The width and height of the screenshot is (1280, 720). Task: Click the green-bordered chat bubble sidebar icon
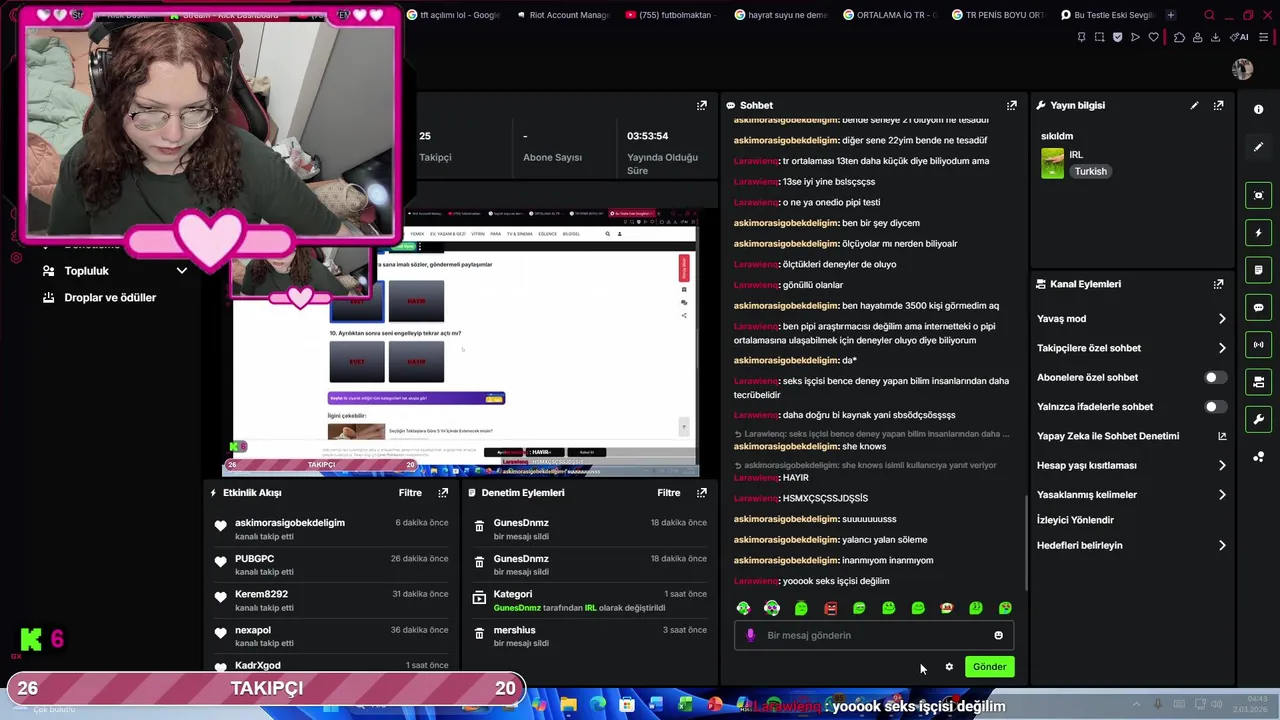(1259, 307)
